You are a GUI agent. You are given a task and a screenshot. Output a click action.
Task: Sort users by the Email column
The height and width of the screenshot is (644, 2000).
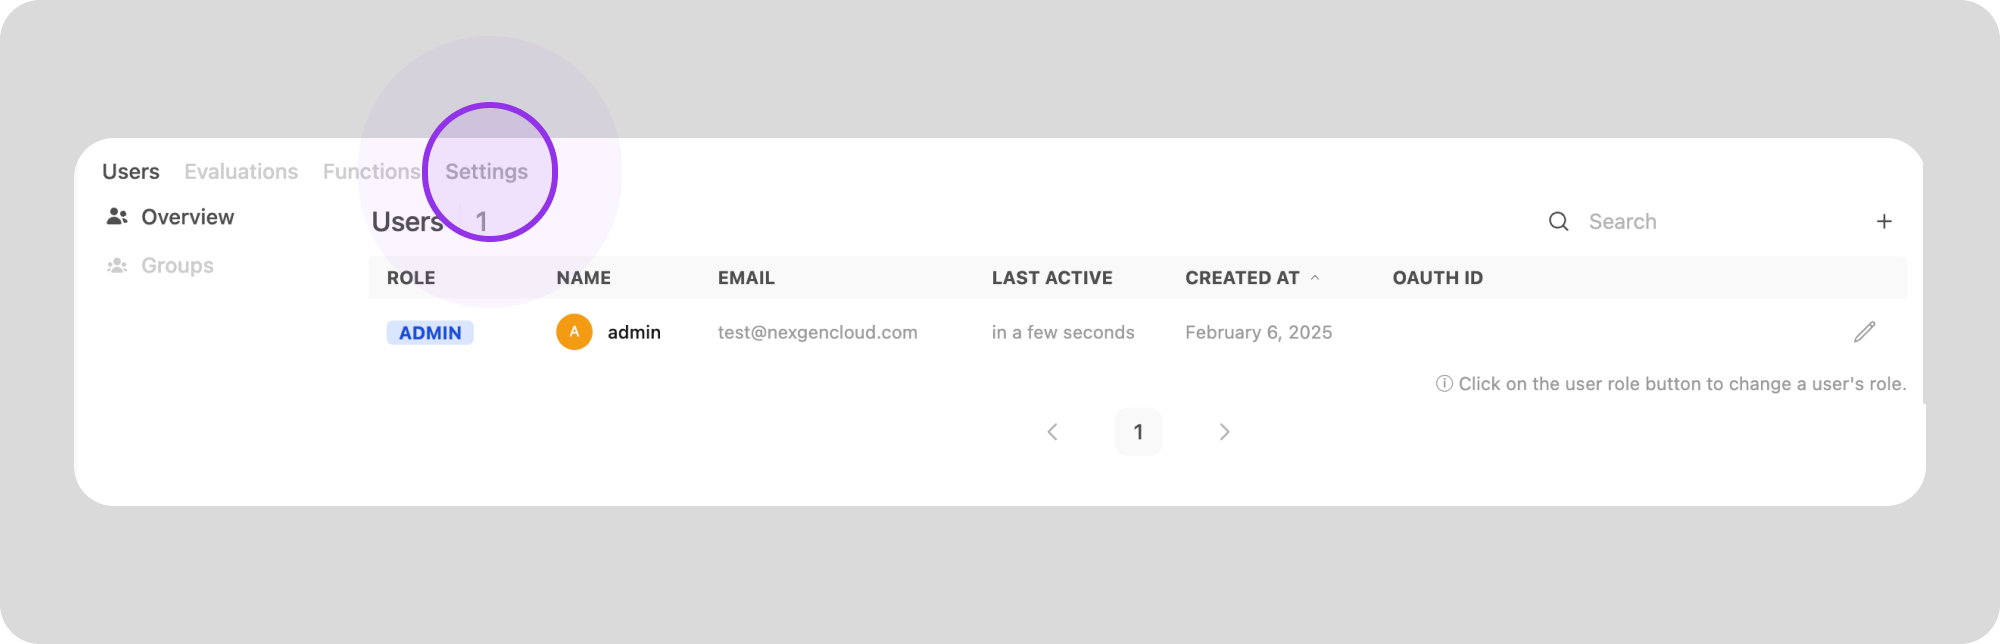point(746,278)
